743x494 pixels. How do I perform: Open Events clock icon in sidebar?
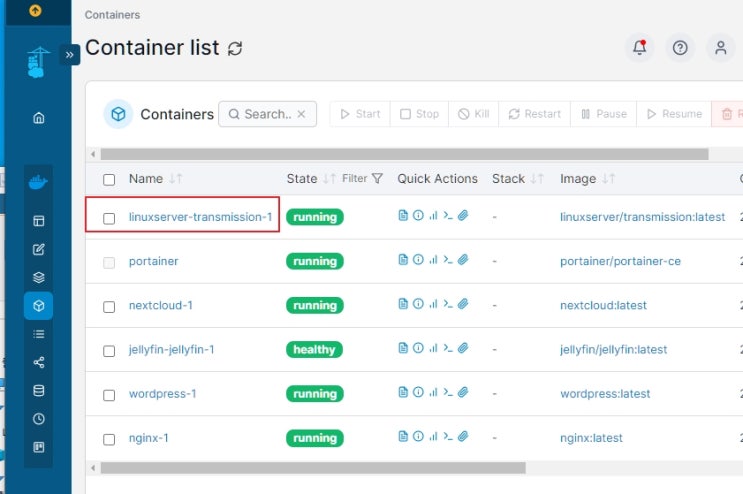click(x=39, y=419)
